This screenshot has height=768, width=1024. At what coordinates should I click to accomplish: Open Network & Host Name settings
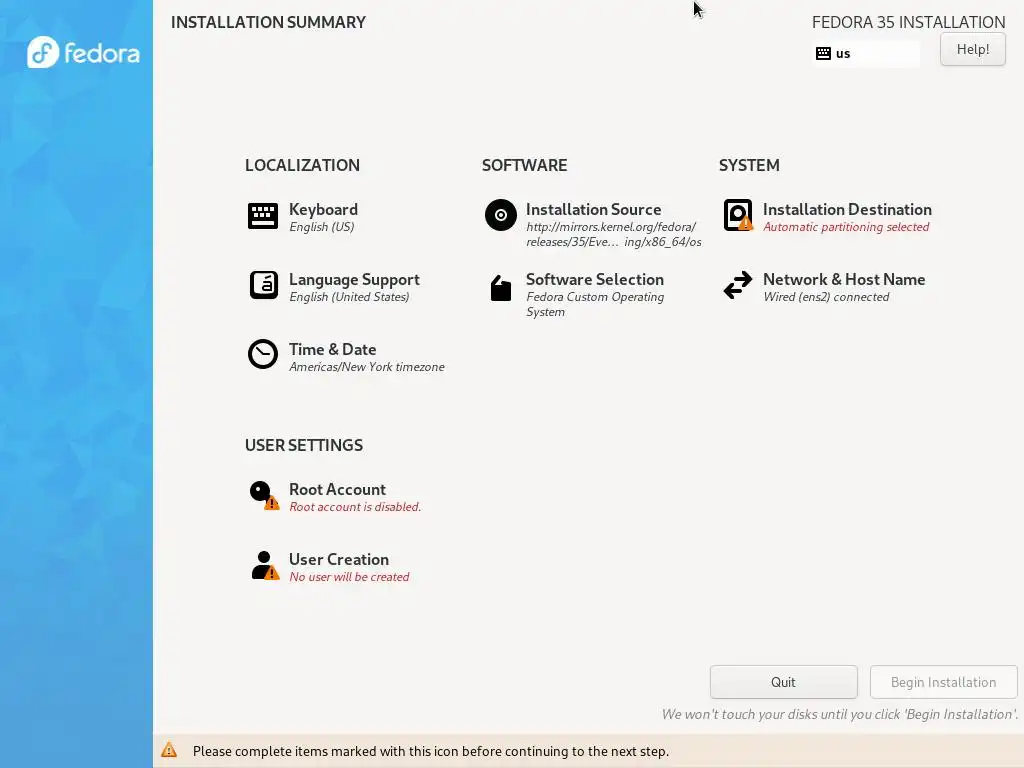click(x=844, y=280)
